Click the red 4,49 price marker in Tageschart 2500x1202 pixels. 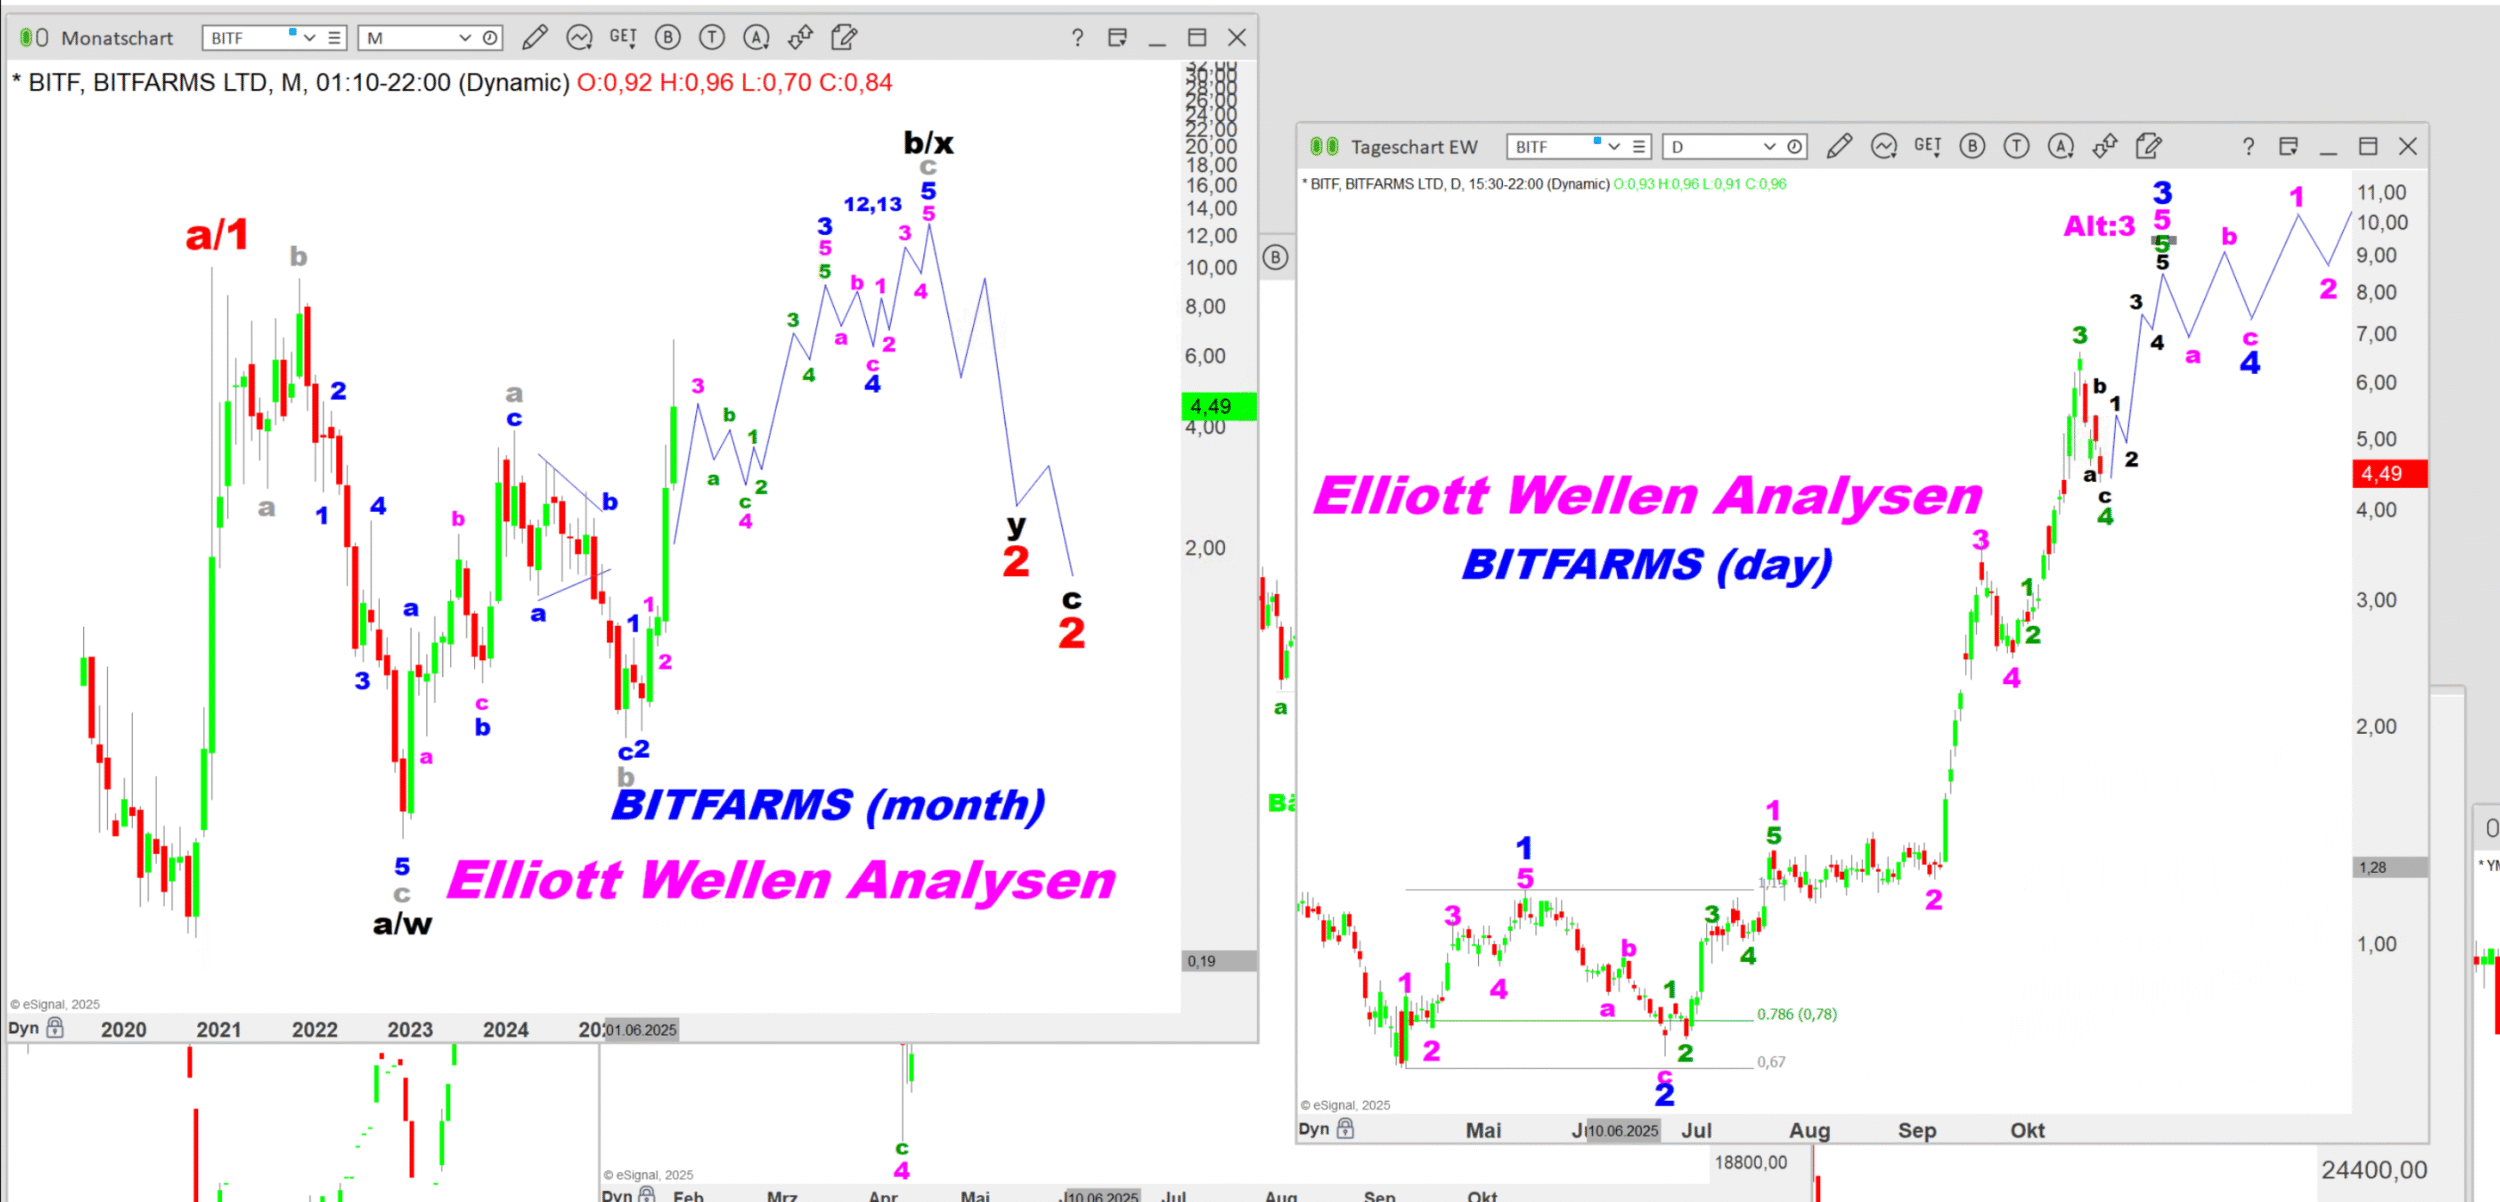pyautogui.click(x=2388, y=473)
